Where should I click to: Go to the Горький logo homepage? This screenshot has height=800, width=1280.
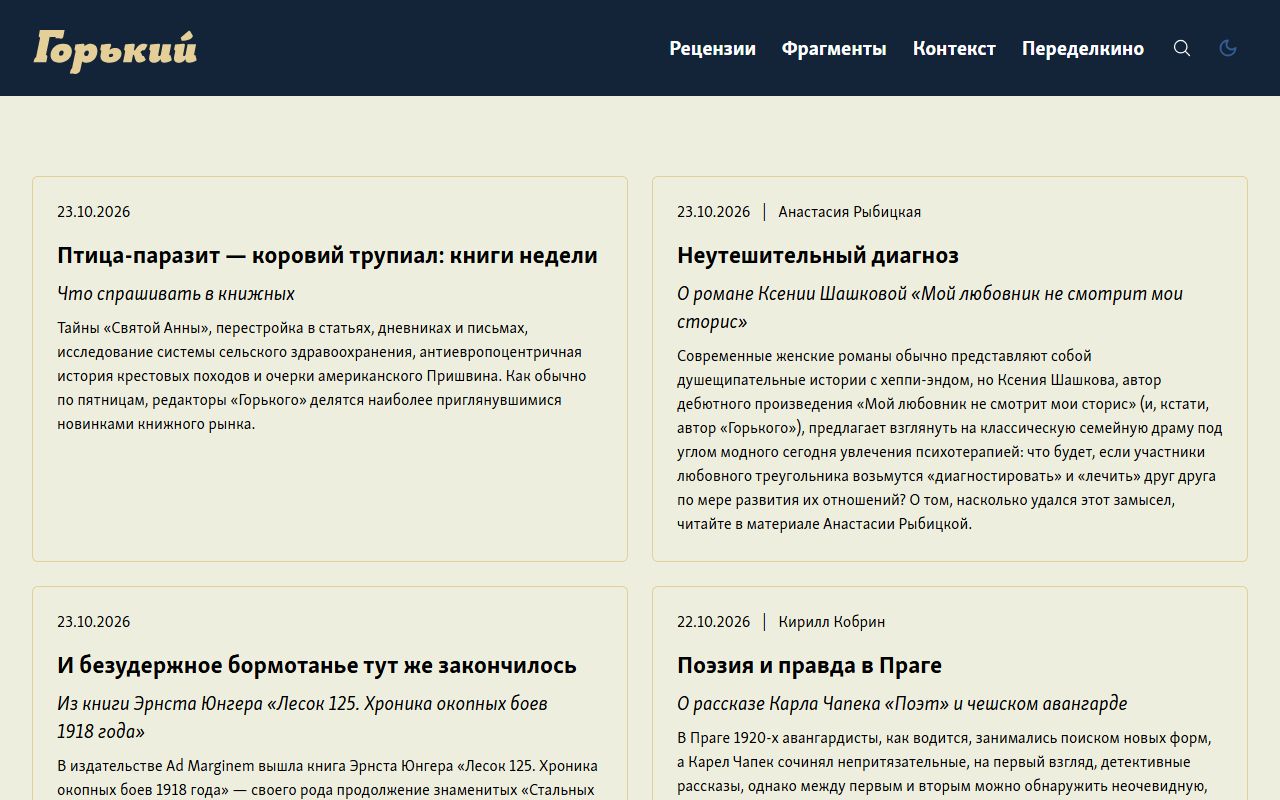[115, 49]
